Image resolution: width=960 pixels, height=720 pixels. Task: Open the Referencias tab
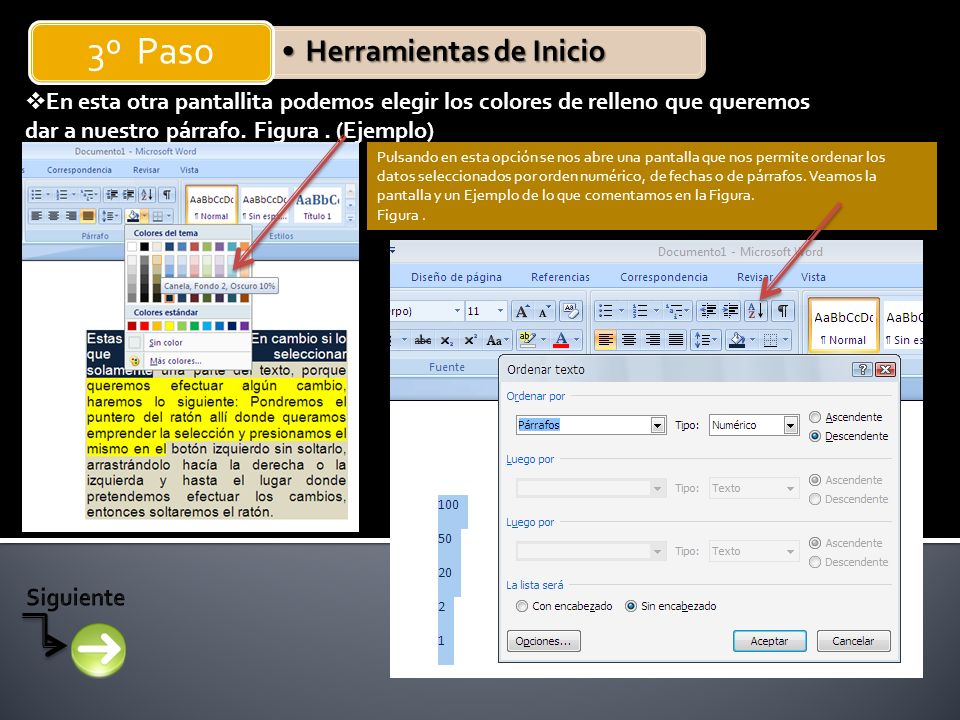pos(560,277)
